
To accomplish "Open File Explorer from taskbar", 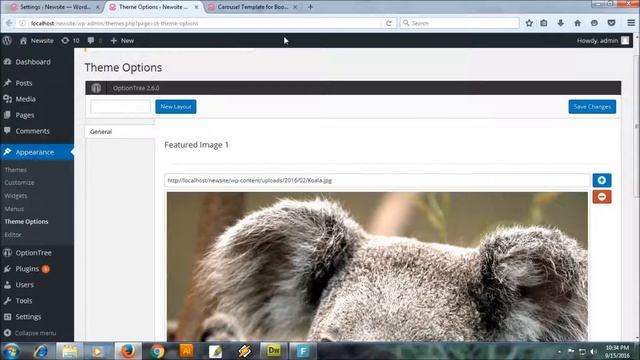I will 69,351.
